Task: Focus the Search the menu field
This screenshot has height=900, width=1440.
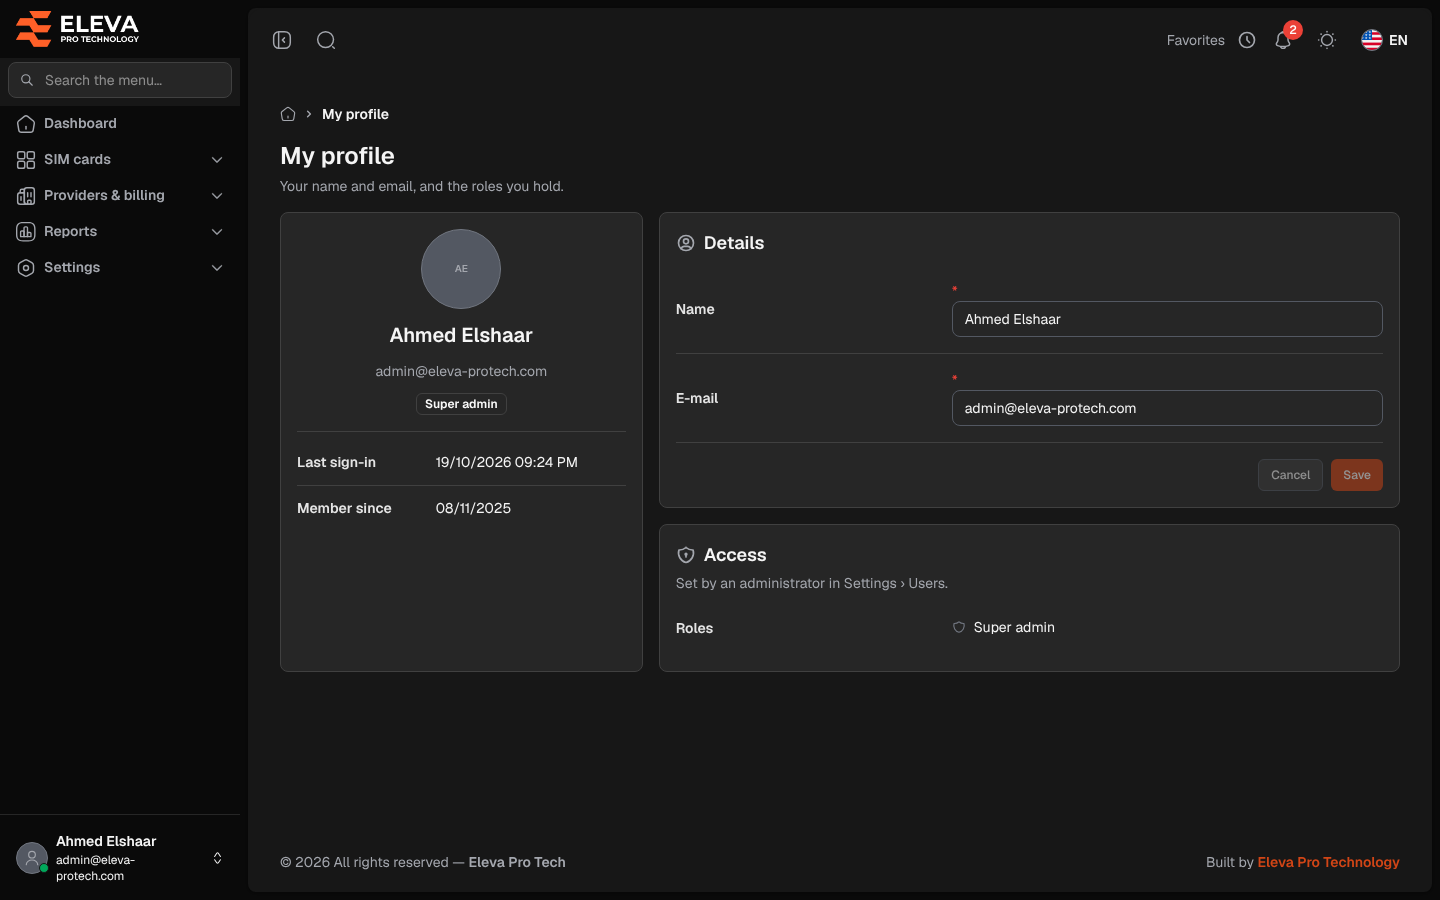Action: [x=120, y=80]
